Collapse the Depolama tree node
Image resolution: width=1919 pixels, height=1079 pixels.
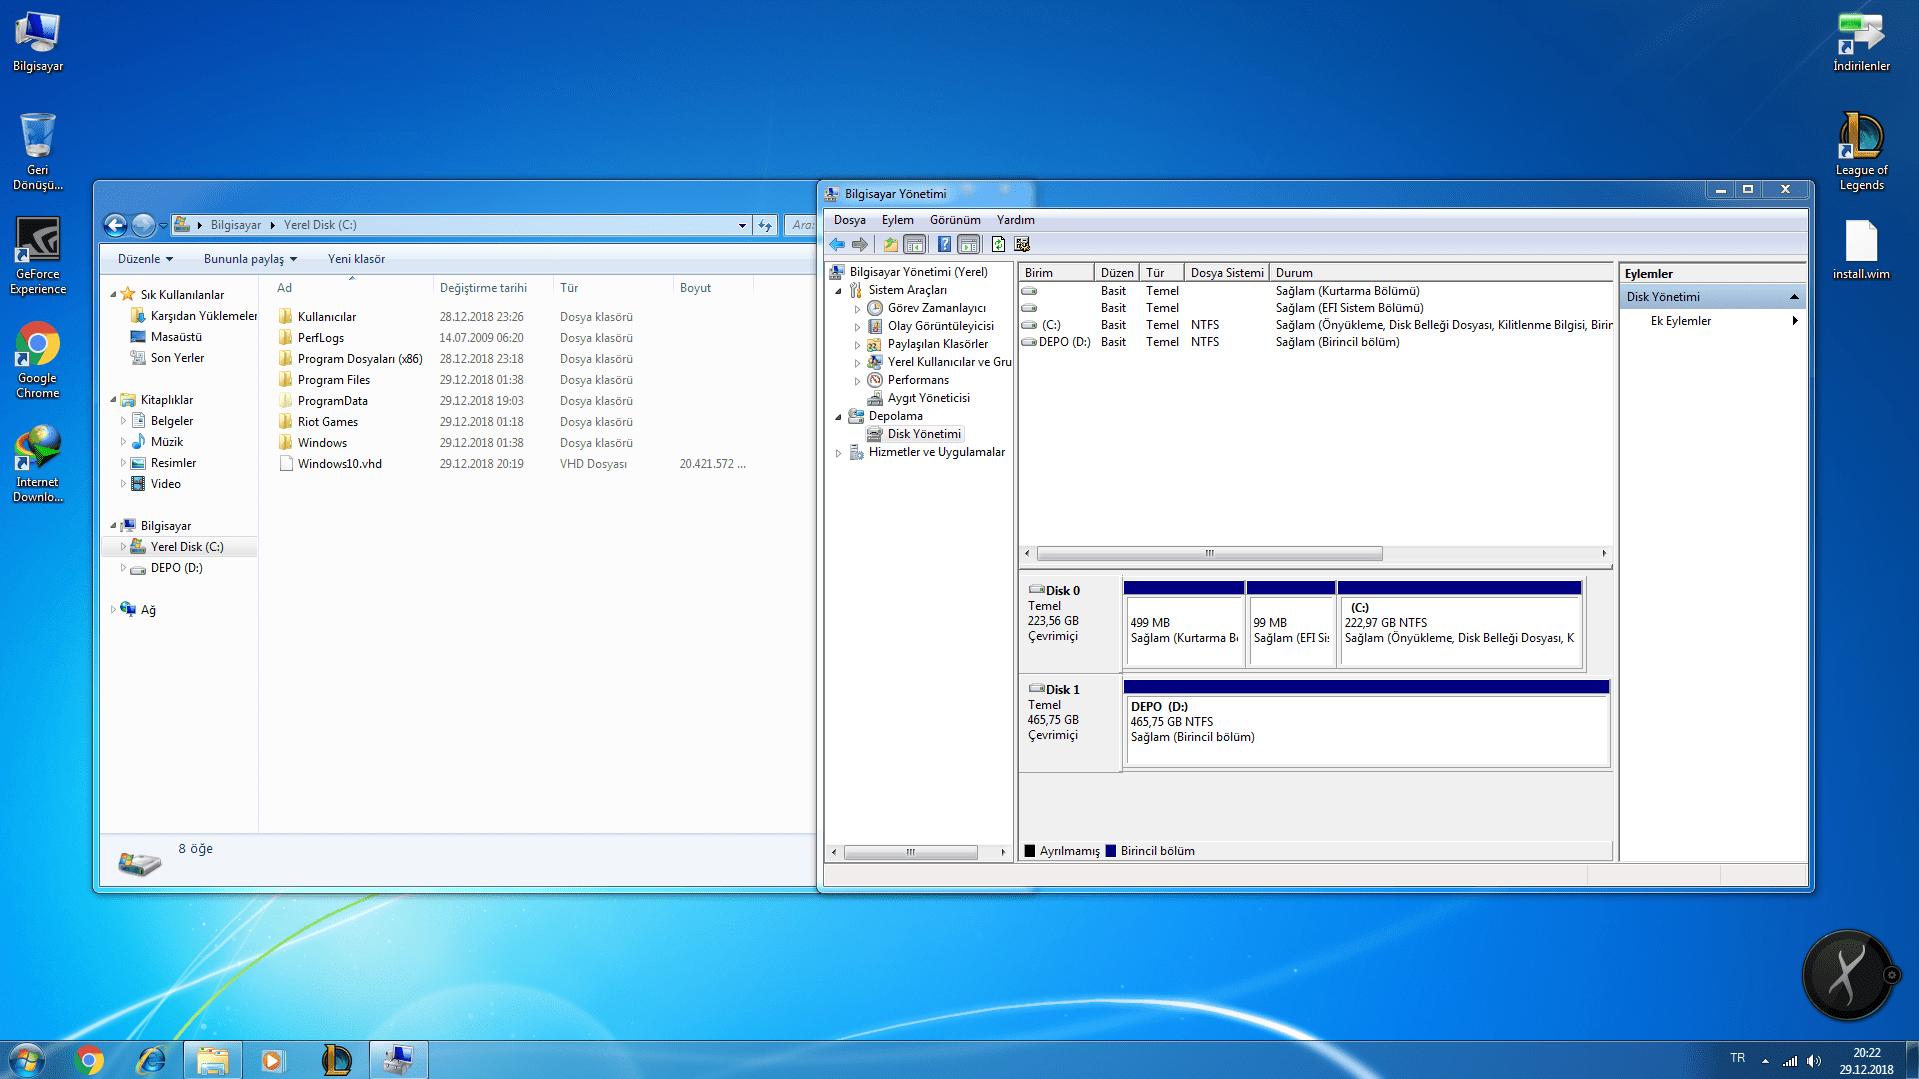coord(838,417)
